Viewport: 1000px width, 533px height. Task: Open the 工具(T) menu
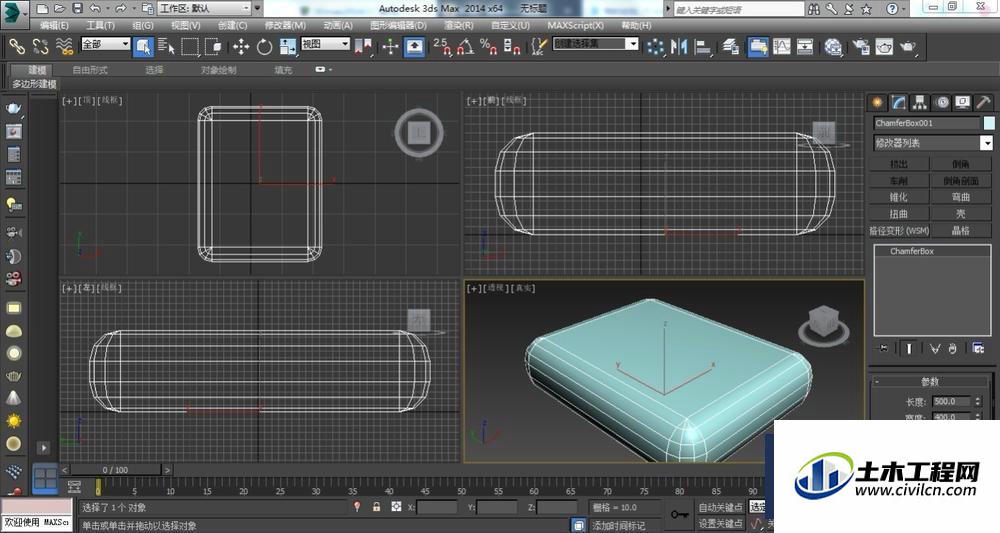click(100, 26)
